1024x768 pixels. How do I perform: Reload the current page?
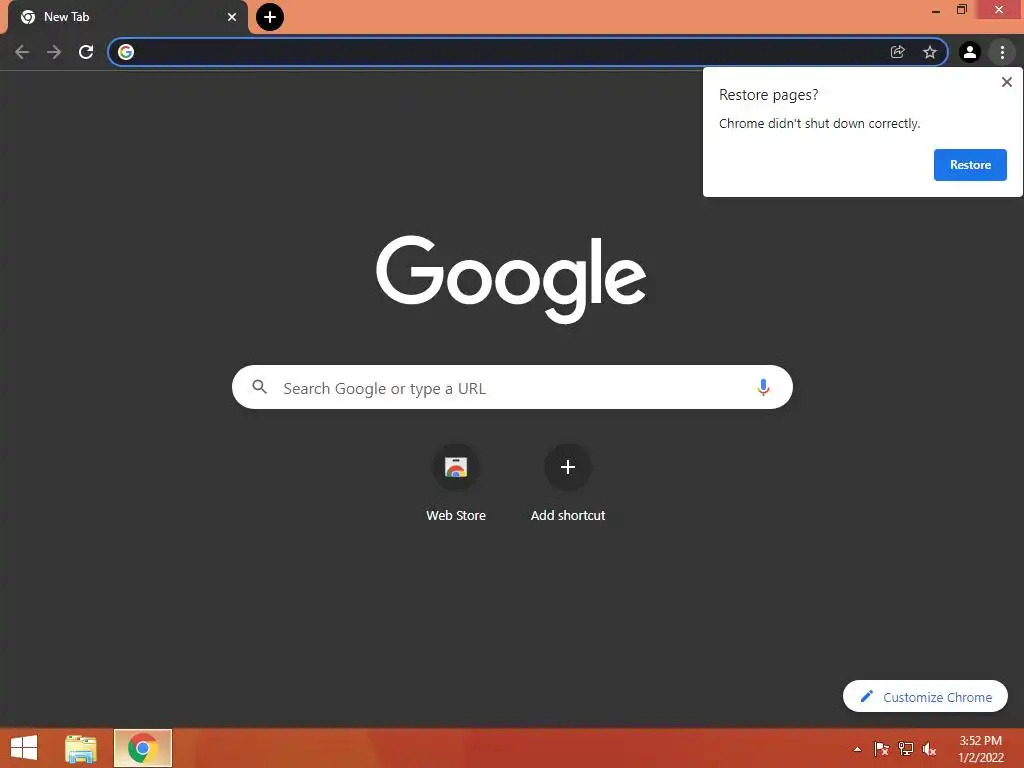click(86, 52)
